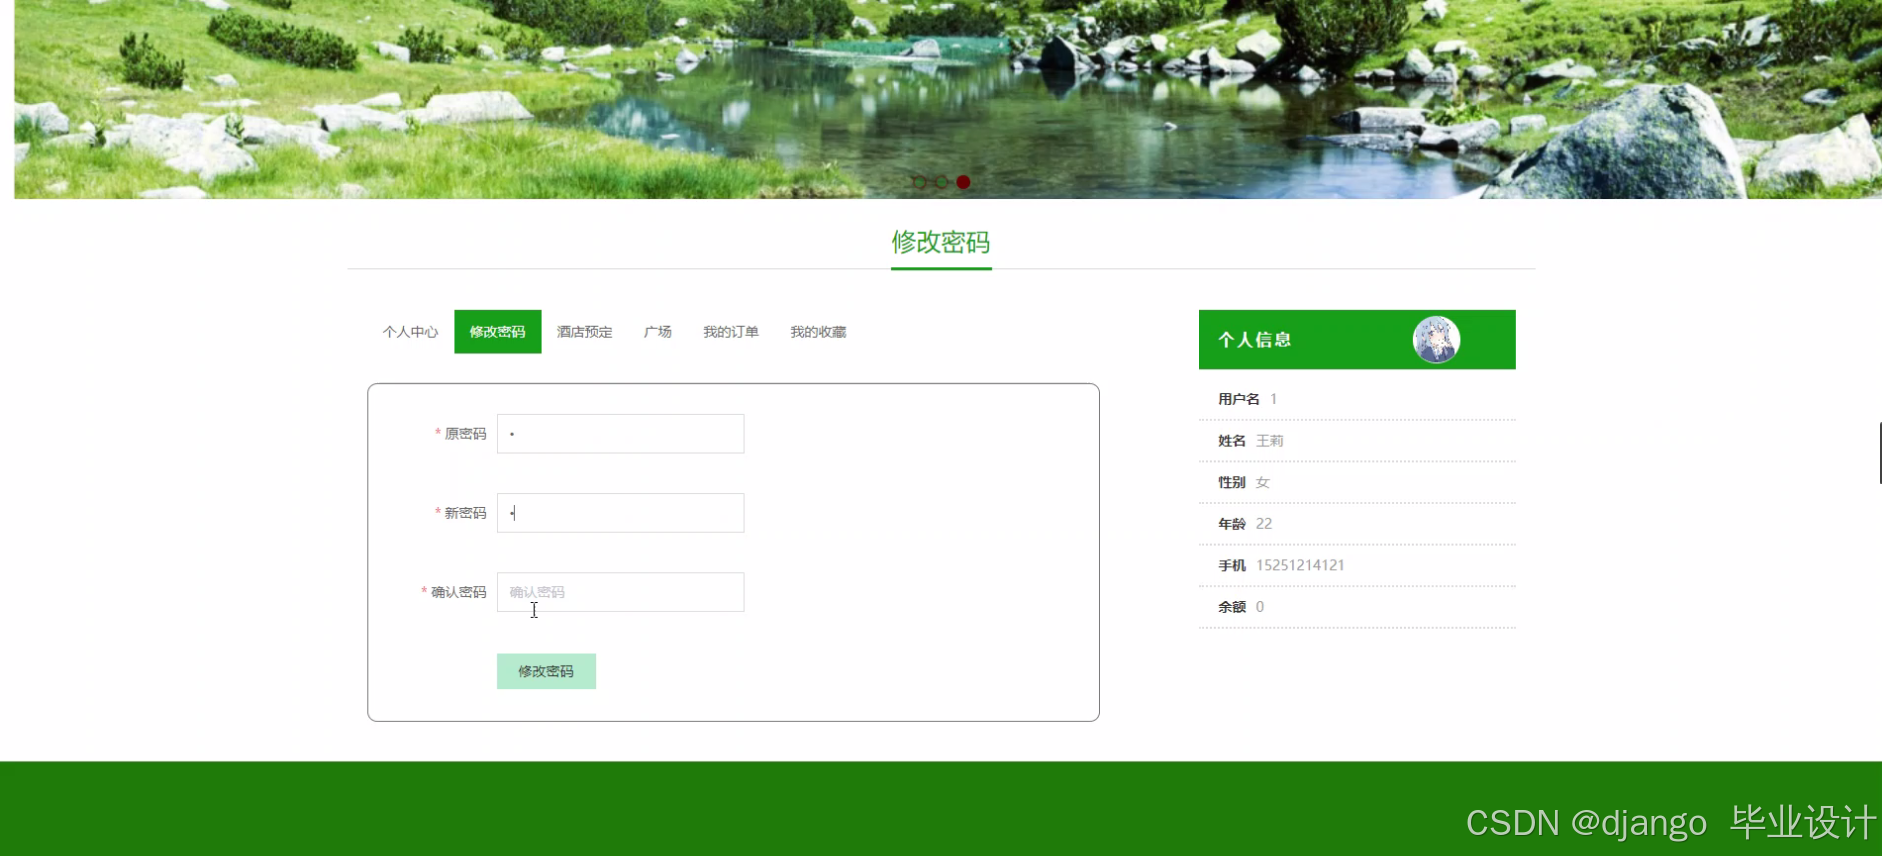The width and height of the screenshot is (1882, 856).
Task: Open the 酒店预定 tab
Action: coord(585,332)
